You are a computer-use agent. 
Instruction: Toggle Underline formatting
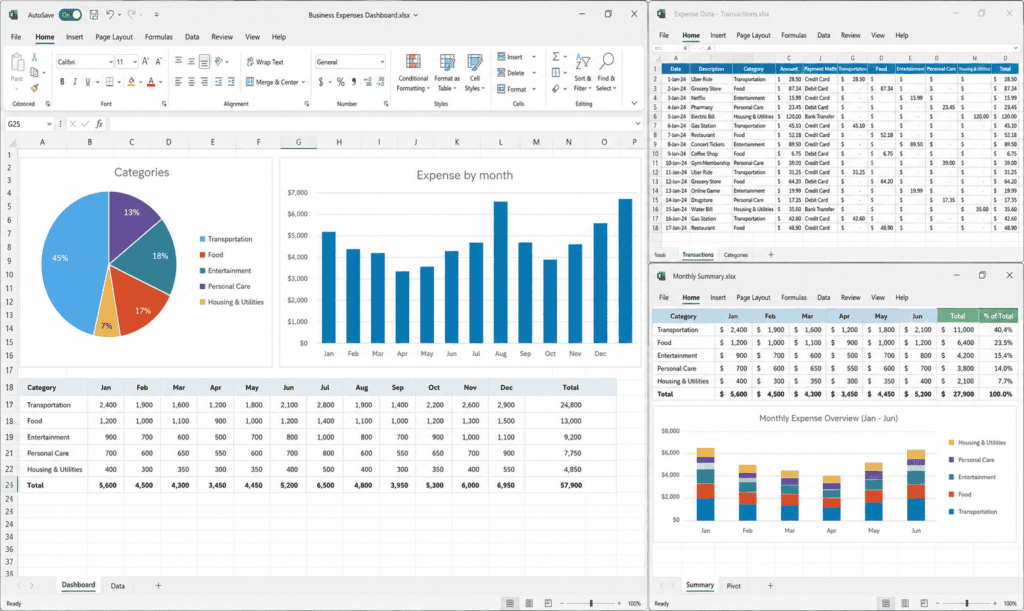[88, 82]
